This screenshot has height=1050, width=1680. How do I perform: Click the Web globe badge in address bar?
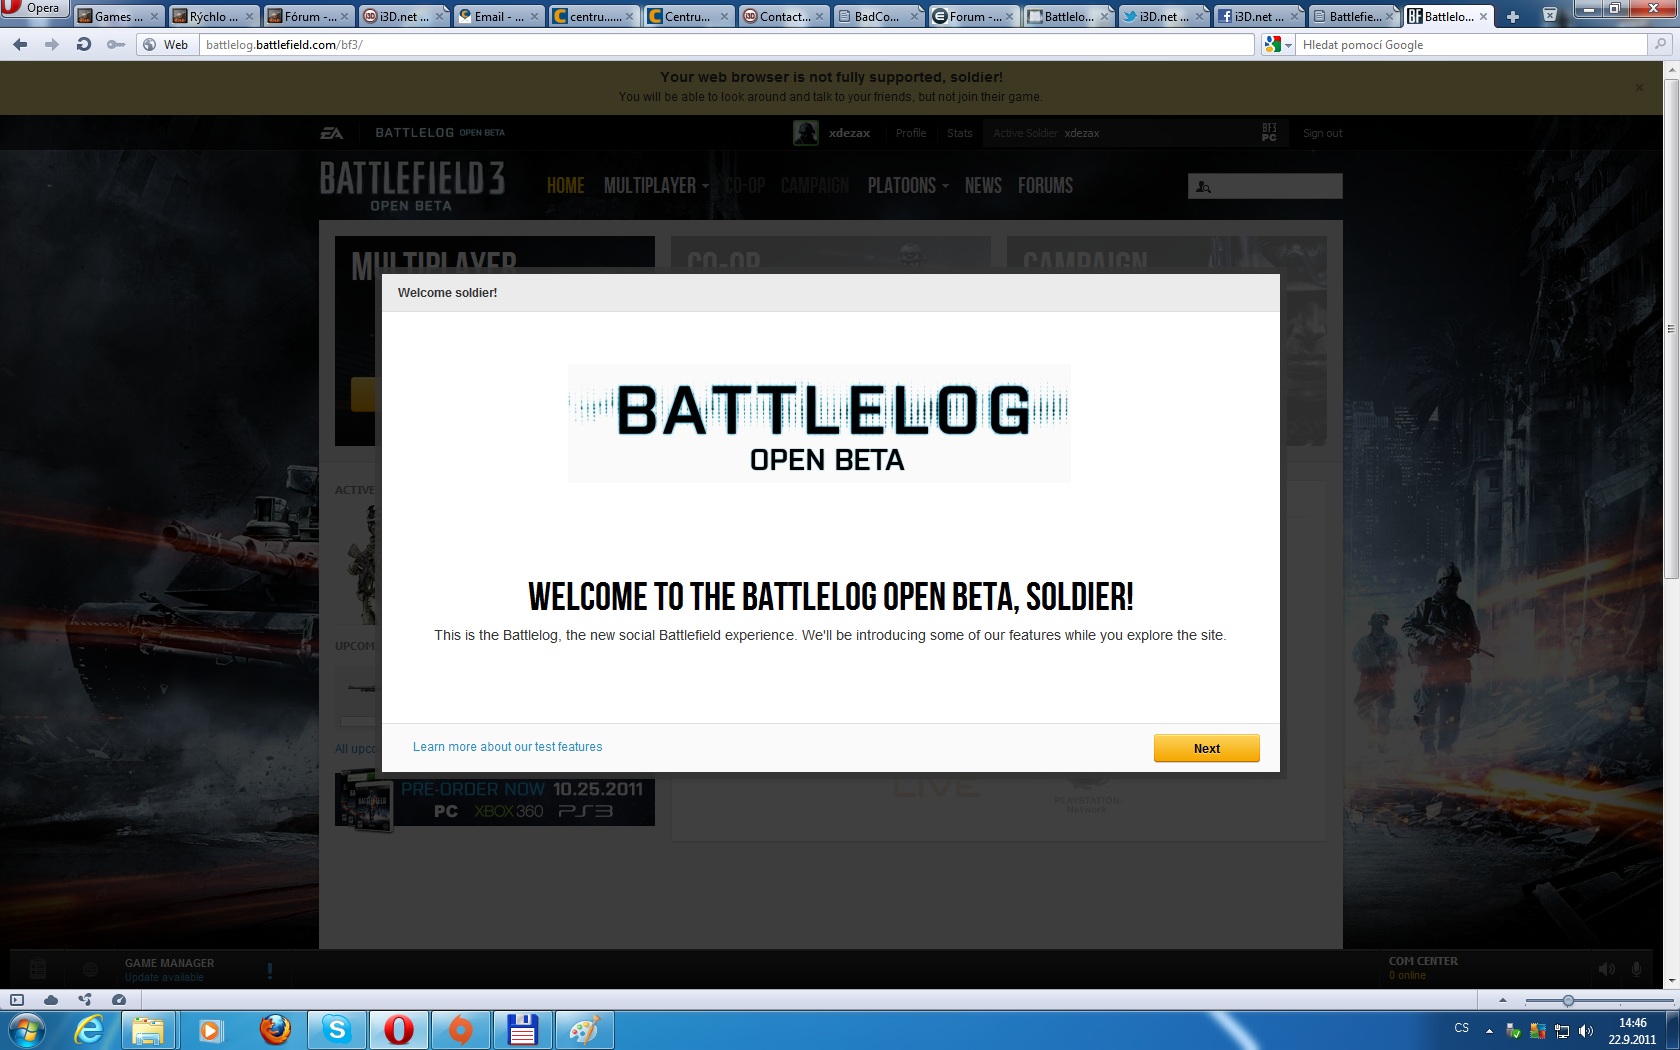point(166,44)
